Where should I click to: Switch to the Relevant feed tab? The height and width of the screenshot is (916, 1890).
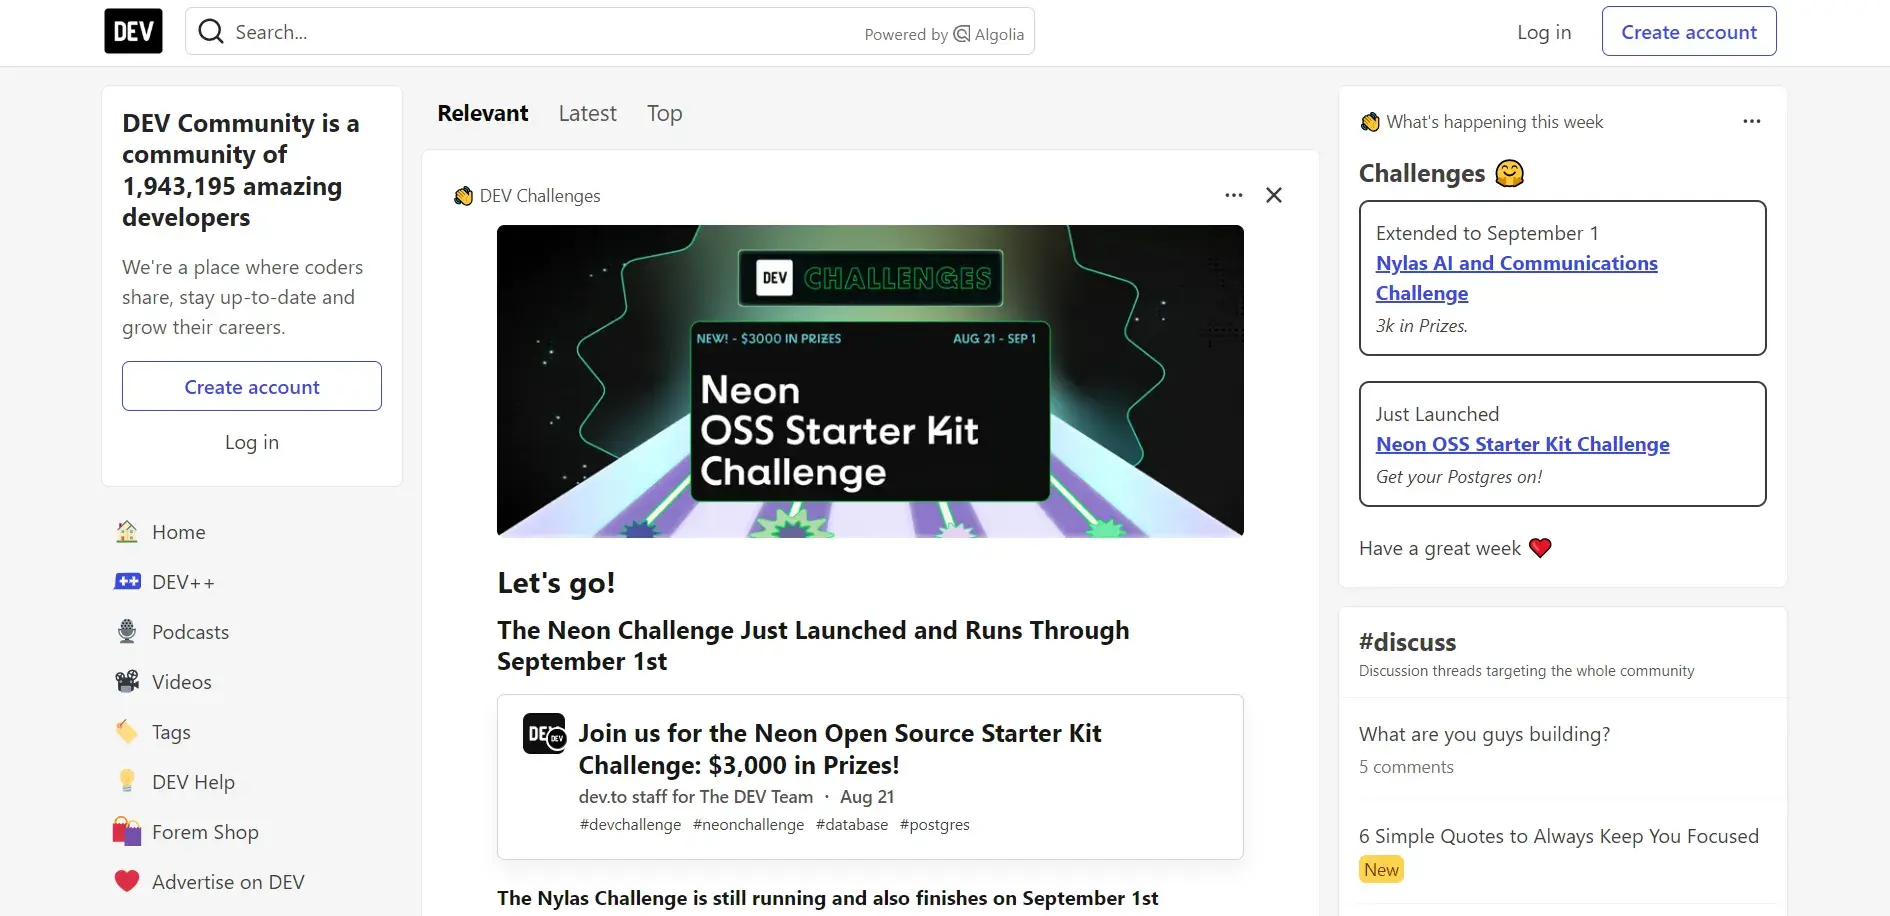tap(483, 113)
